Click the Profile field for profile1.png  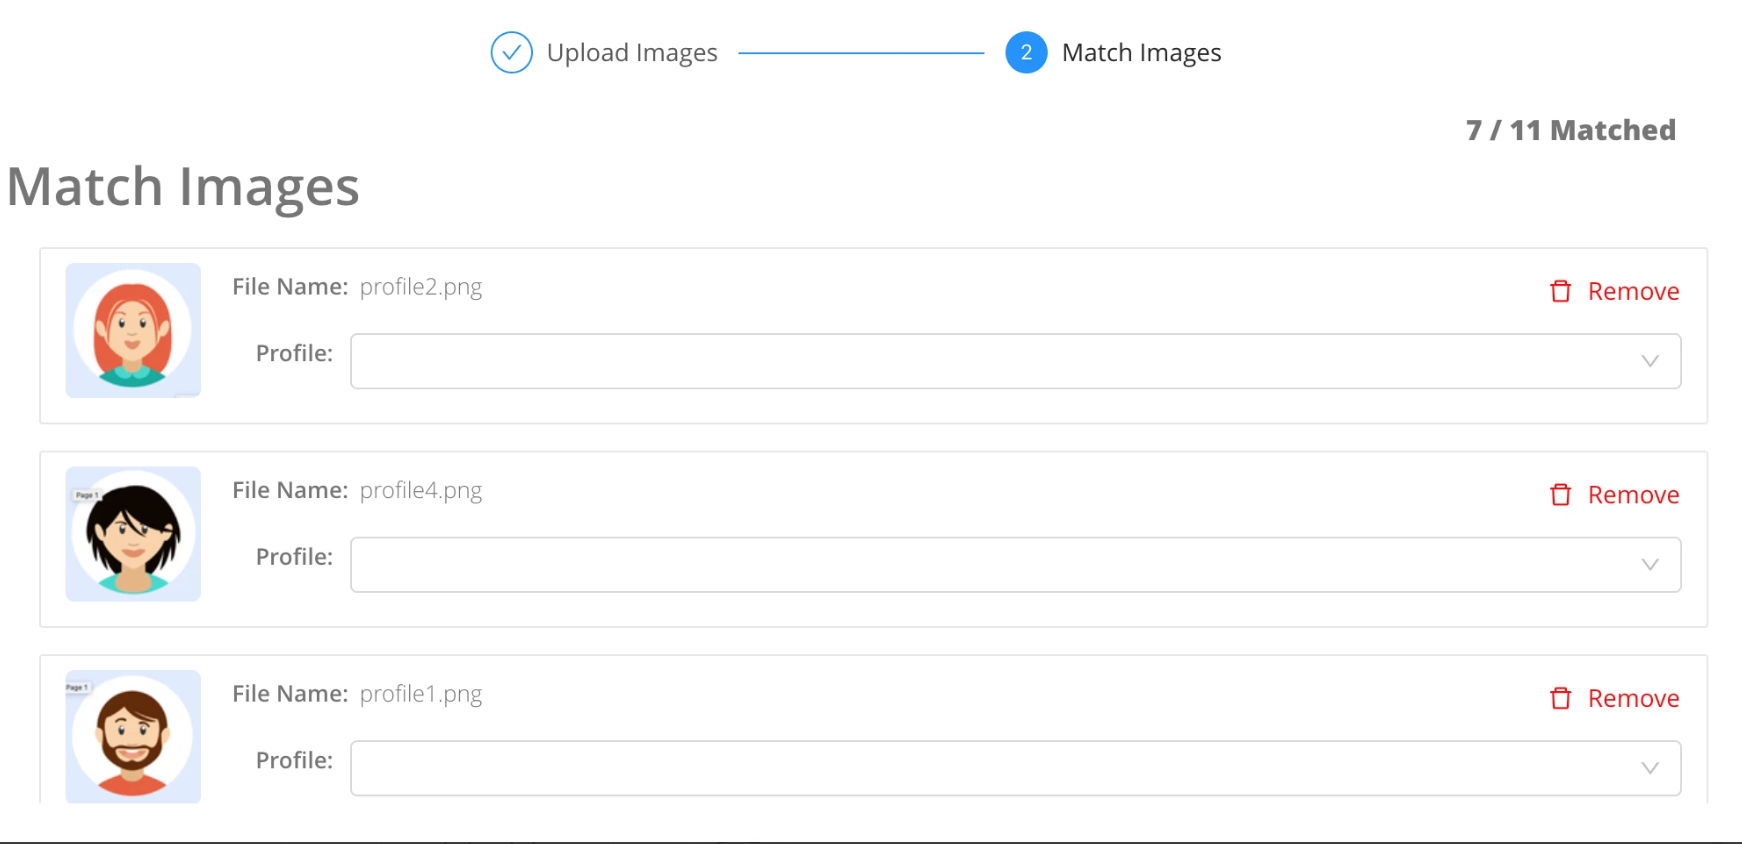pyautogui.click(x=1015, y=768)
